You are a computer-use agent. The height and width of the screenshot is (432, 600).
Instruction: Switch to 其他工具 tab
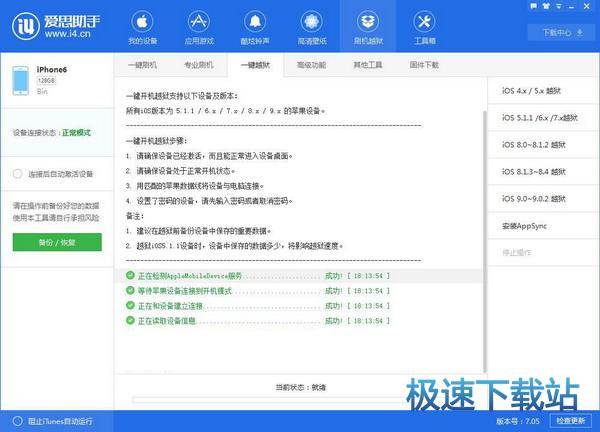[x=368, y=65]
